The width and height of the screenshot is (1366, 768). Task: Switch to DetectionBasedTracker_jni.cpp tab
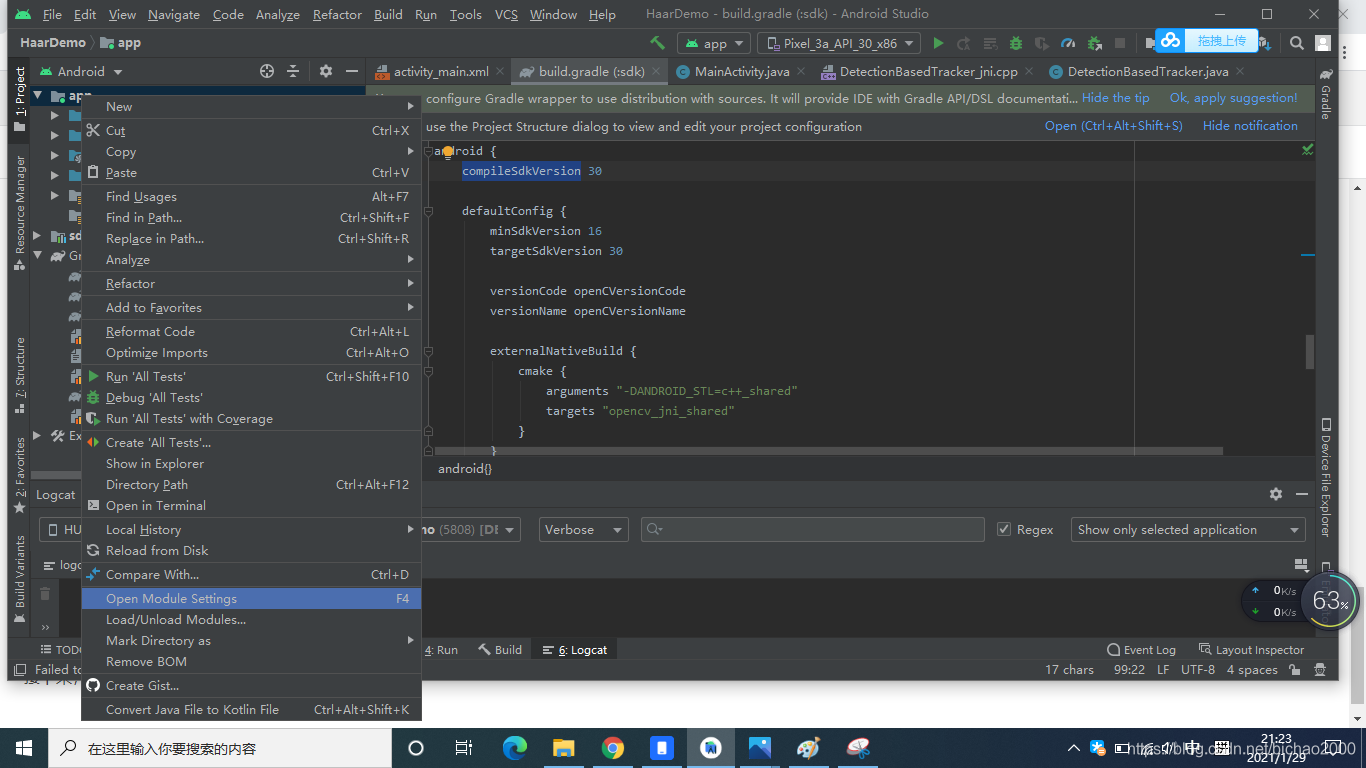click(928, 71)
